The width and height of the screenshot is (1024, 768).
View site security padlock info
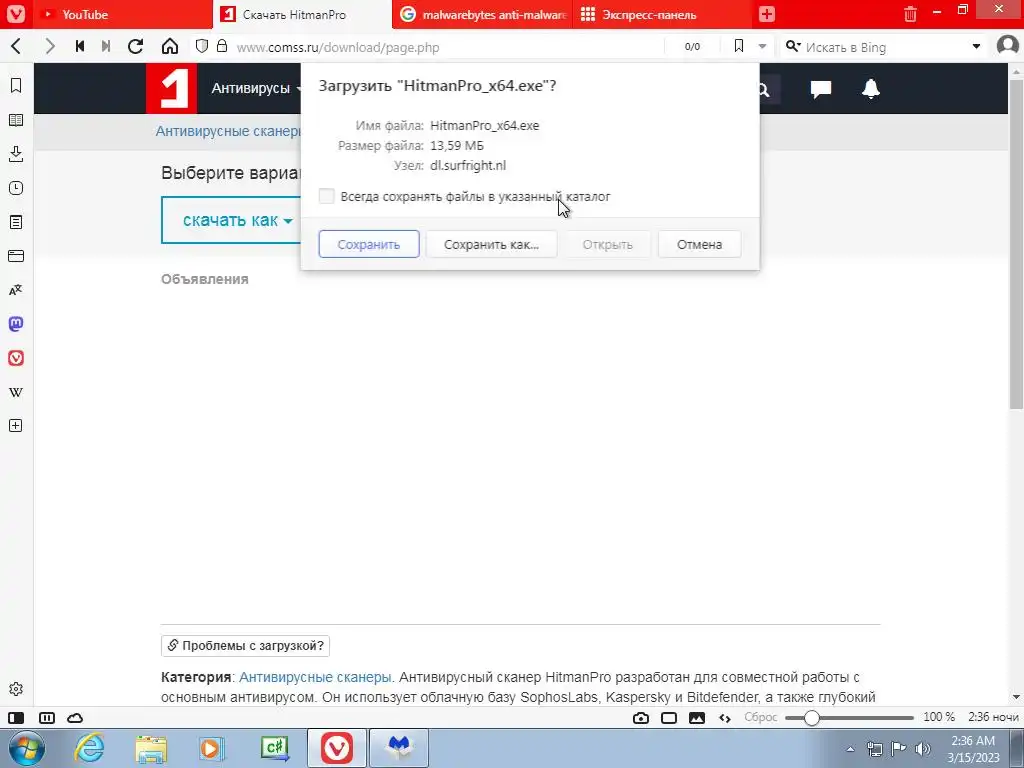coord(222,46)
